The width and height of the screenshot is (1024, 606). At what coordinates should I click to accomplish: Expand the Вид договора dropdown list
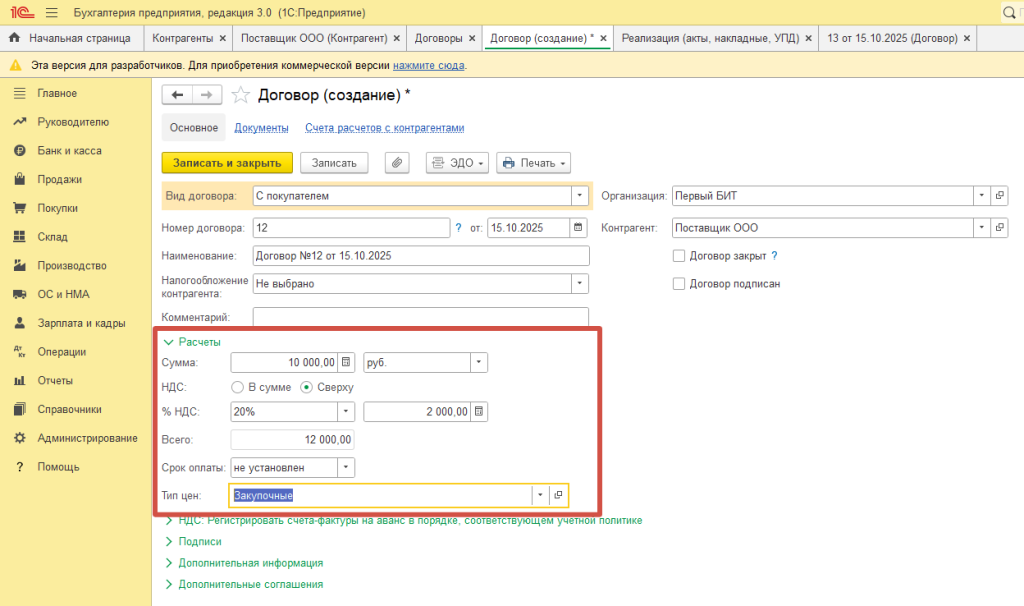point(579,196)
